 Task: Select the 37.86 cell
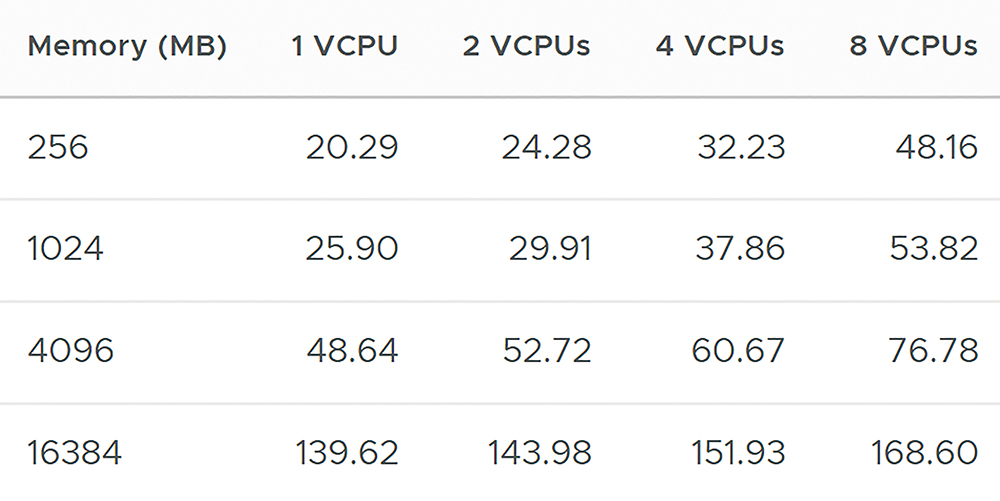coord(740,248)
